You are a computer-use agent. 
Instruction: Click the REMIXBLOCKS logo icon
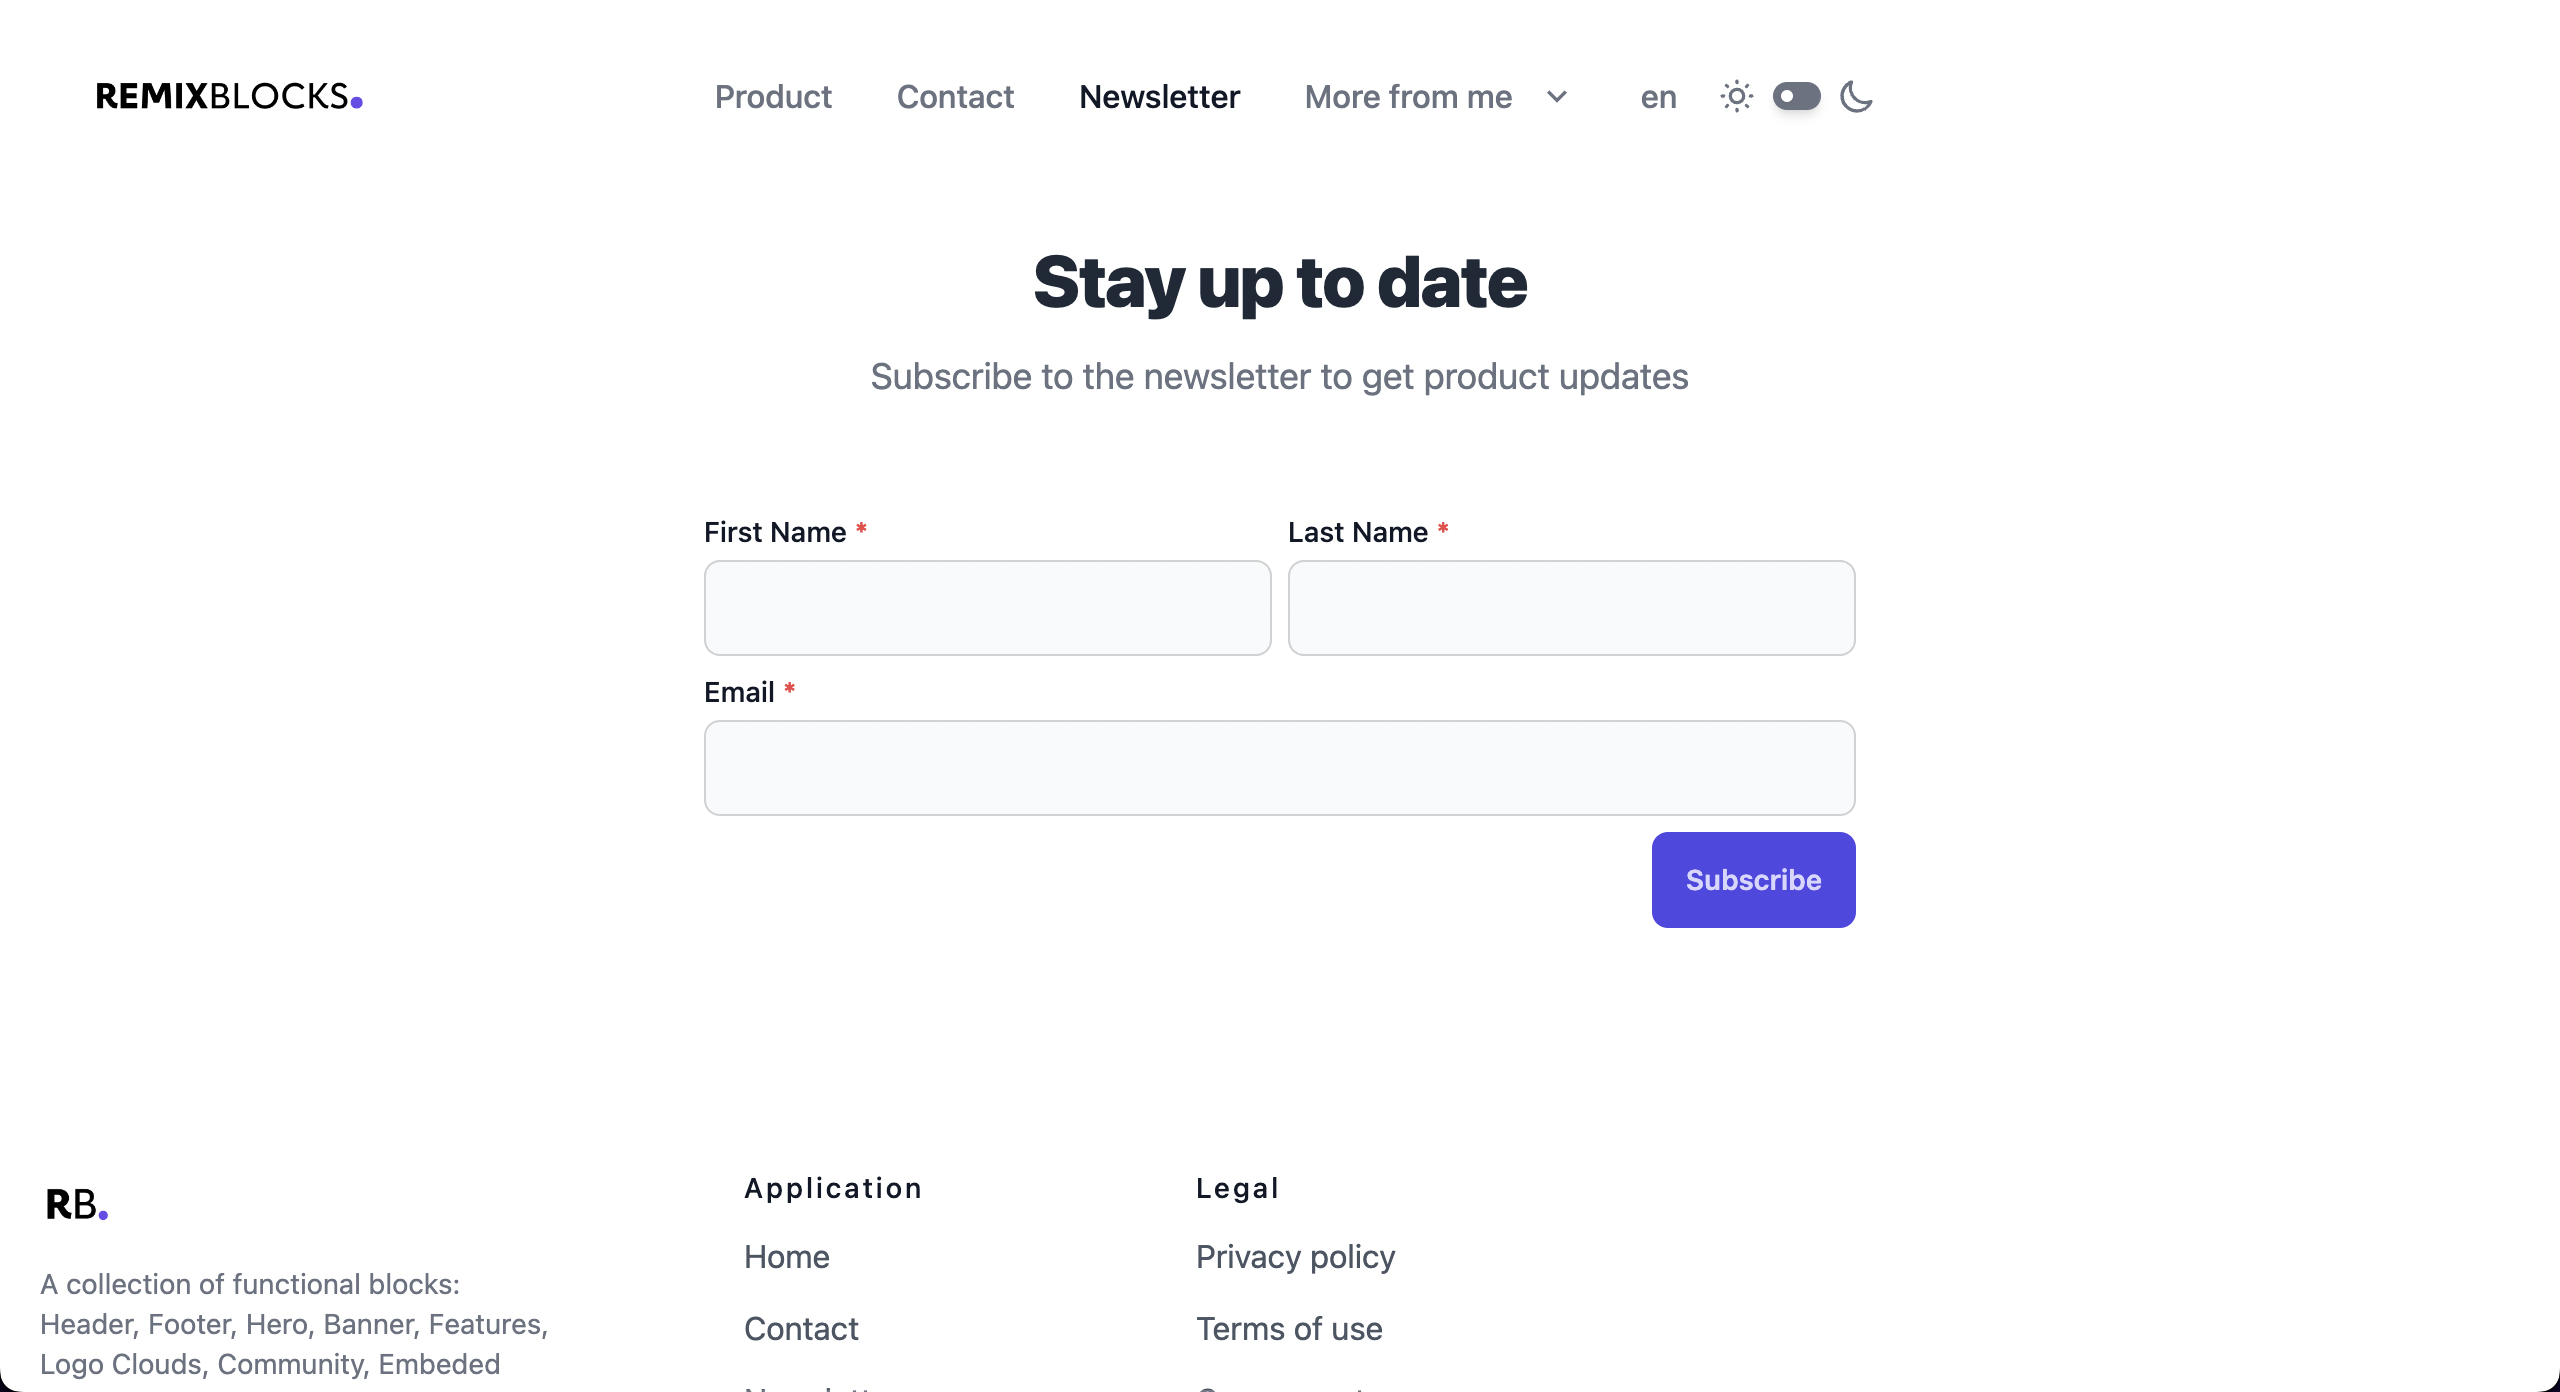[x=233, y=94]
